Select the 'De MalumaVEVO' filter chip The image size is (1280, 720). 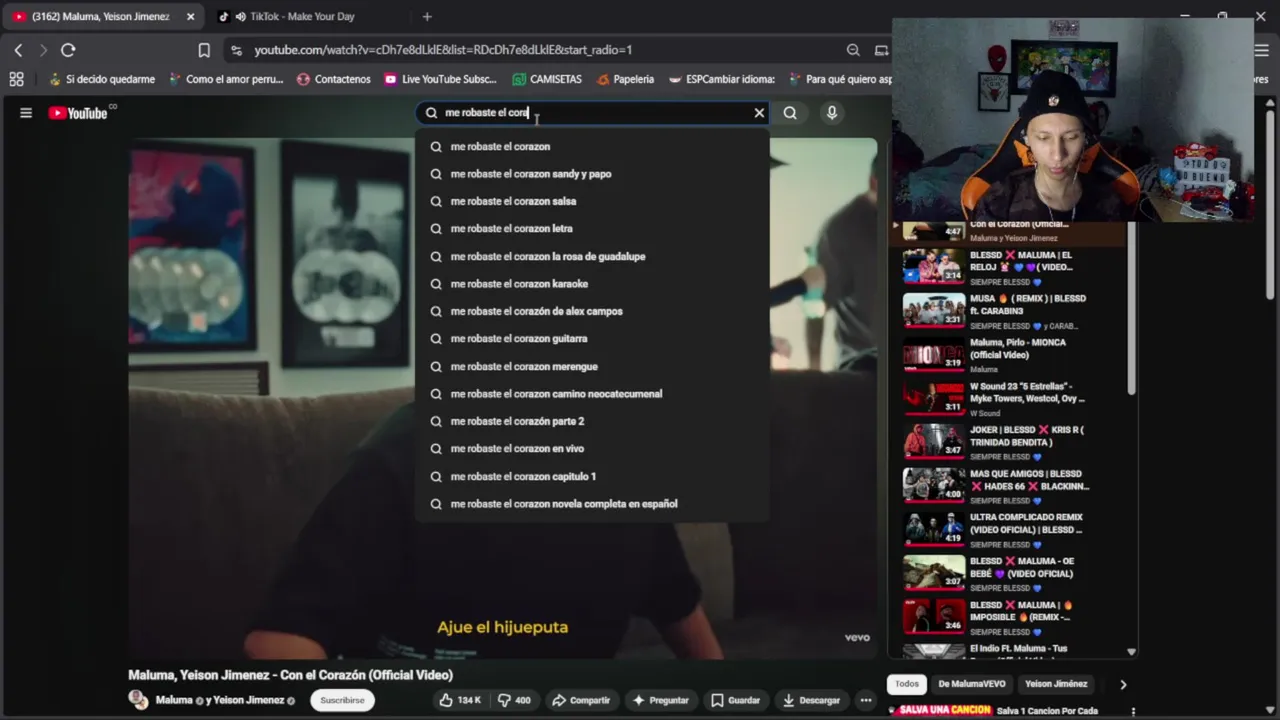(x=971, y=684)
